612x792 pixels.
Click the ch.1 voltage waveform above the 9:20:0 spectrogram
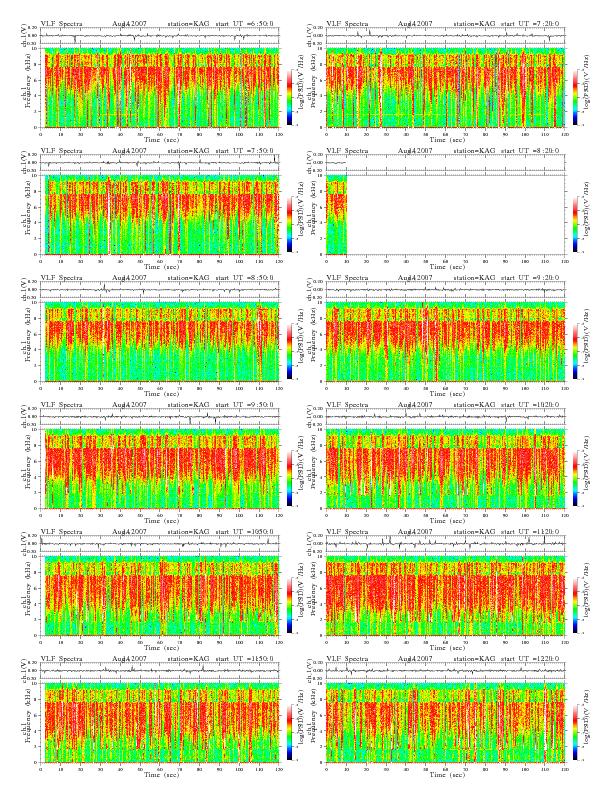click(x=445, y=289)
